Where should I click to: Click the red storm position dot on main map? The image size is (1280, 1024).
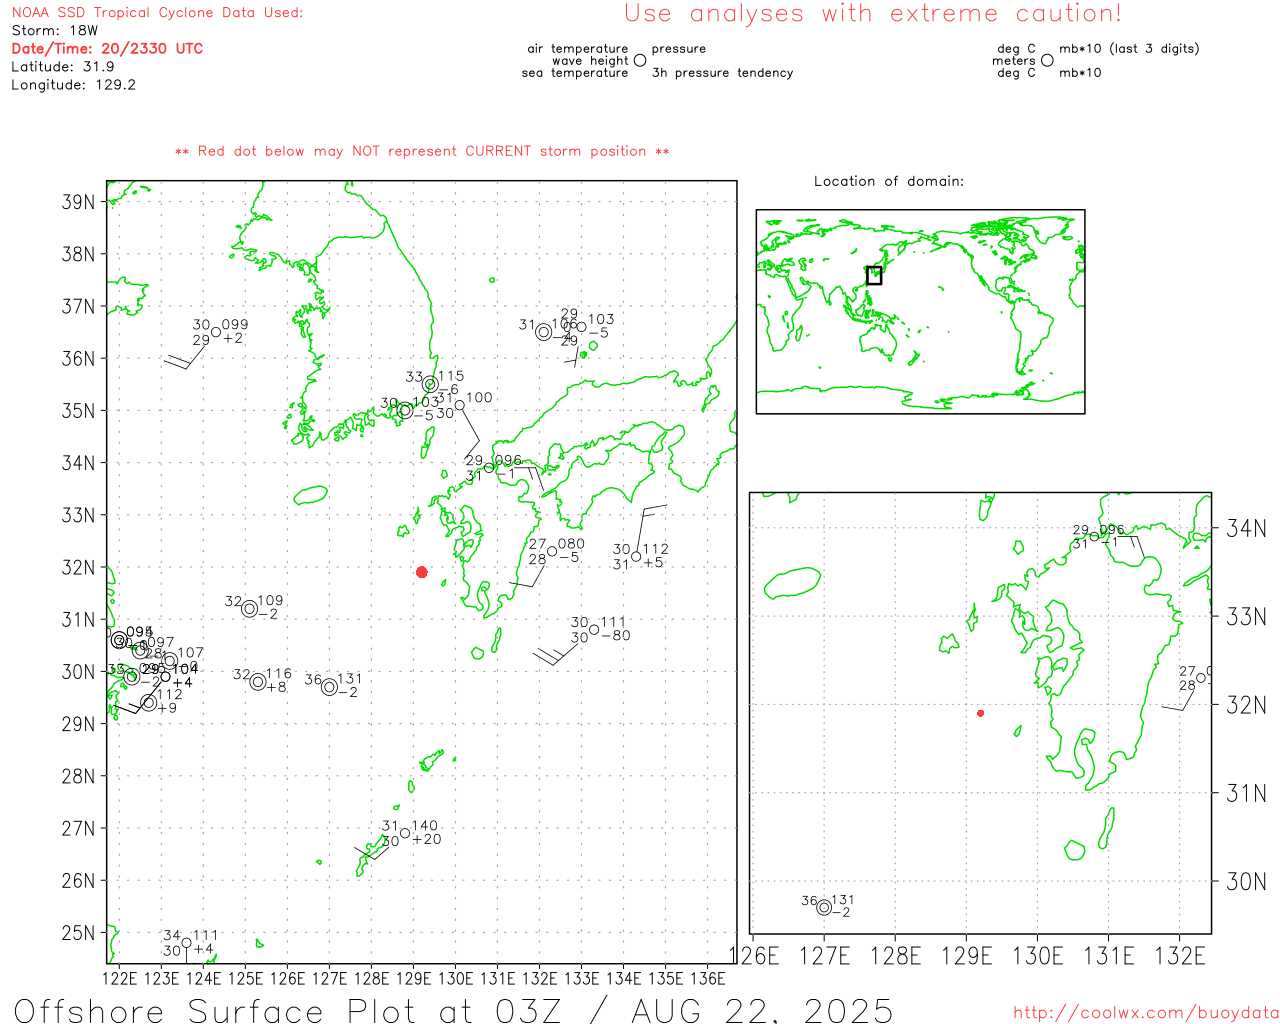point(422,572)
